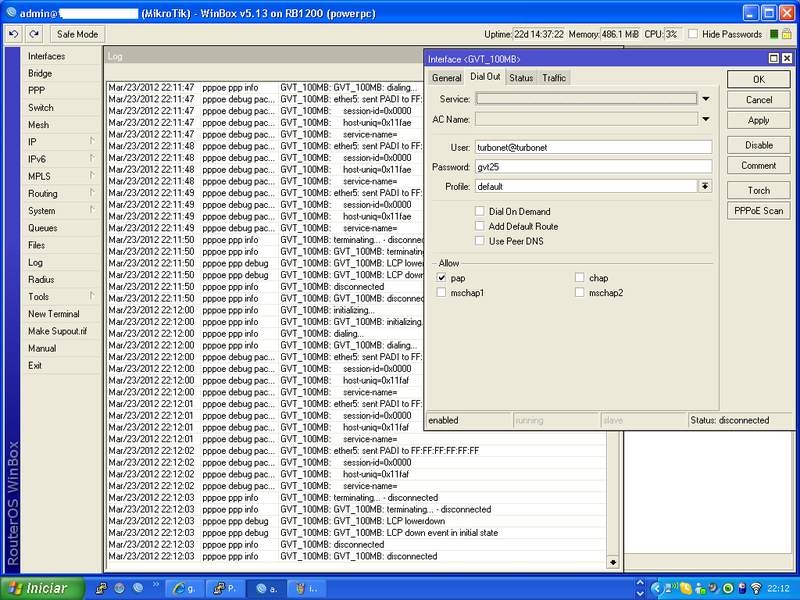Image resolution: width=800 pixels, height=600 pixels.
Task: Uncheck the pap authentication option
Action: (442, 278)
